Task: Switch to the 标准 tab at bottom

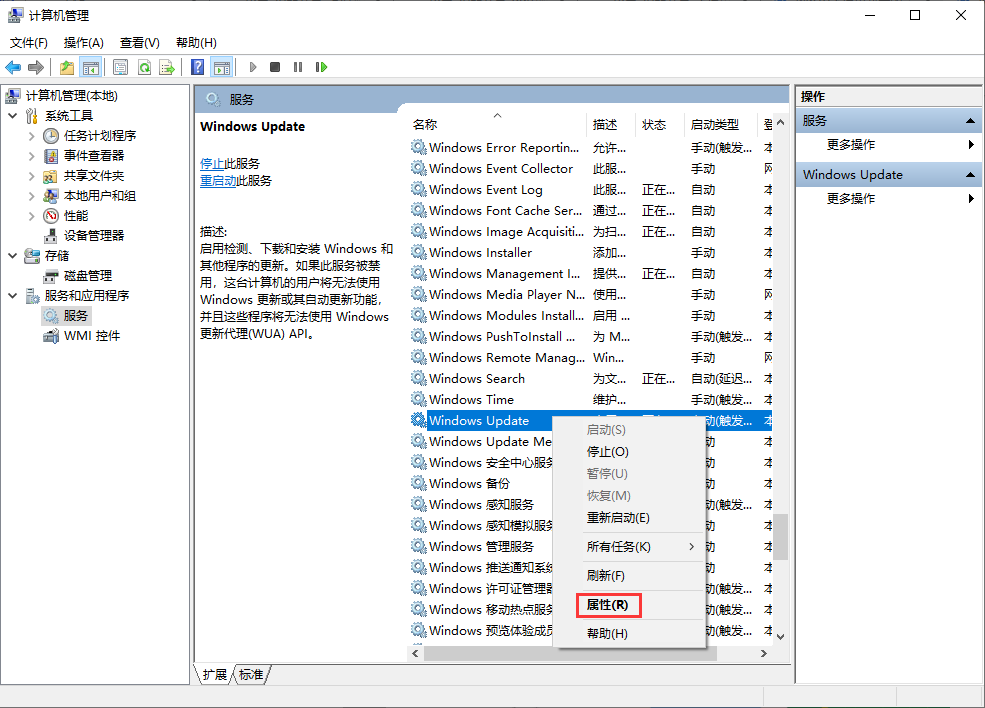Action: pos(251,675)
